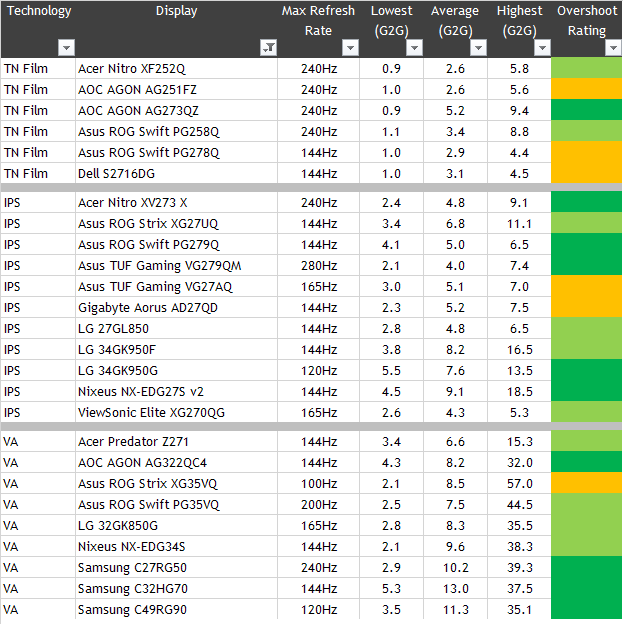Viewport: 623px width, 624px height.
Task: Open the Overshoot Rating filter arrow
Action: (x=610, y=48)
